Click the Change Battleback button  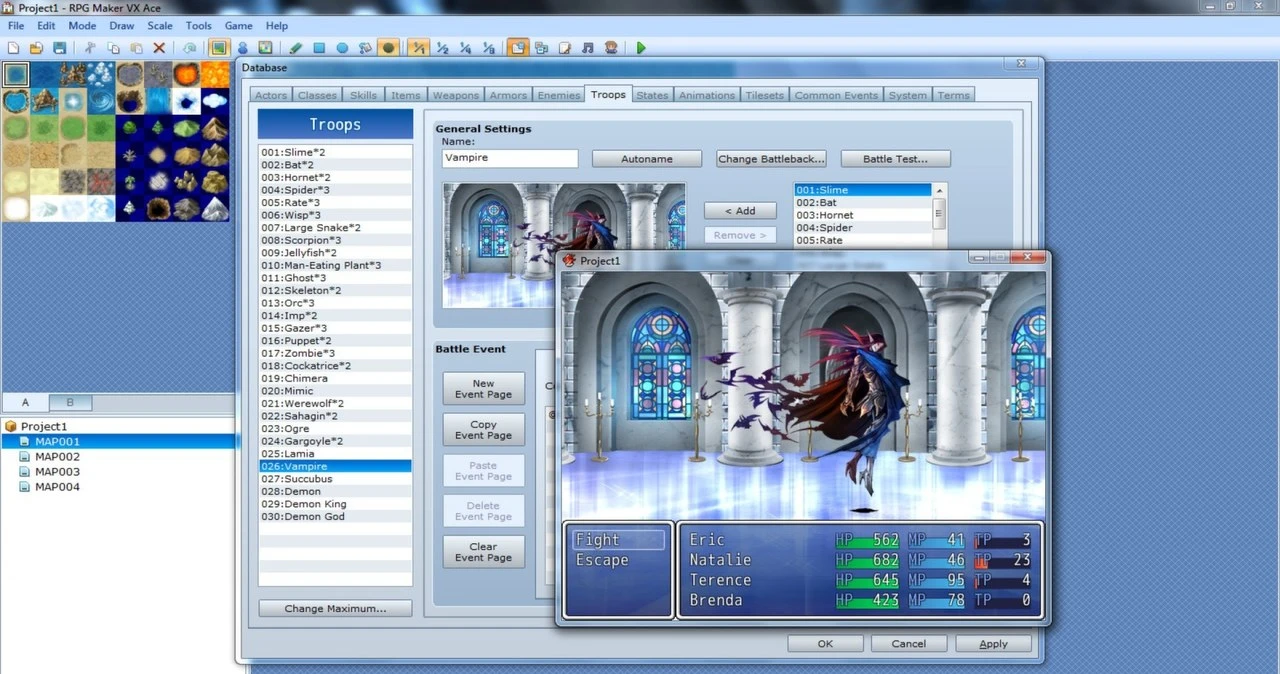[771, 159]
